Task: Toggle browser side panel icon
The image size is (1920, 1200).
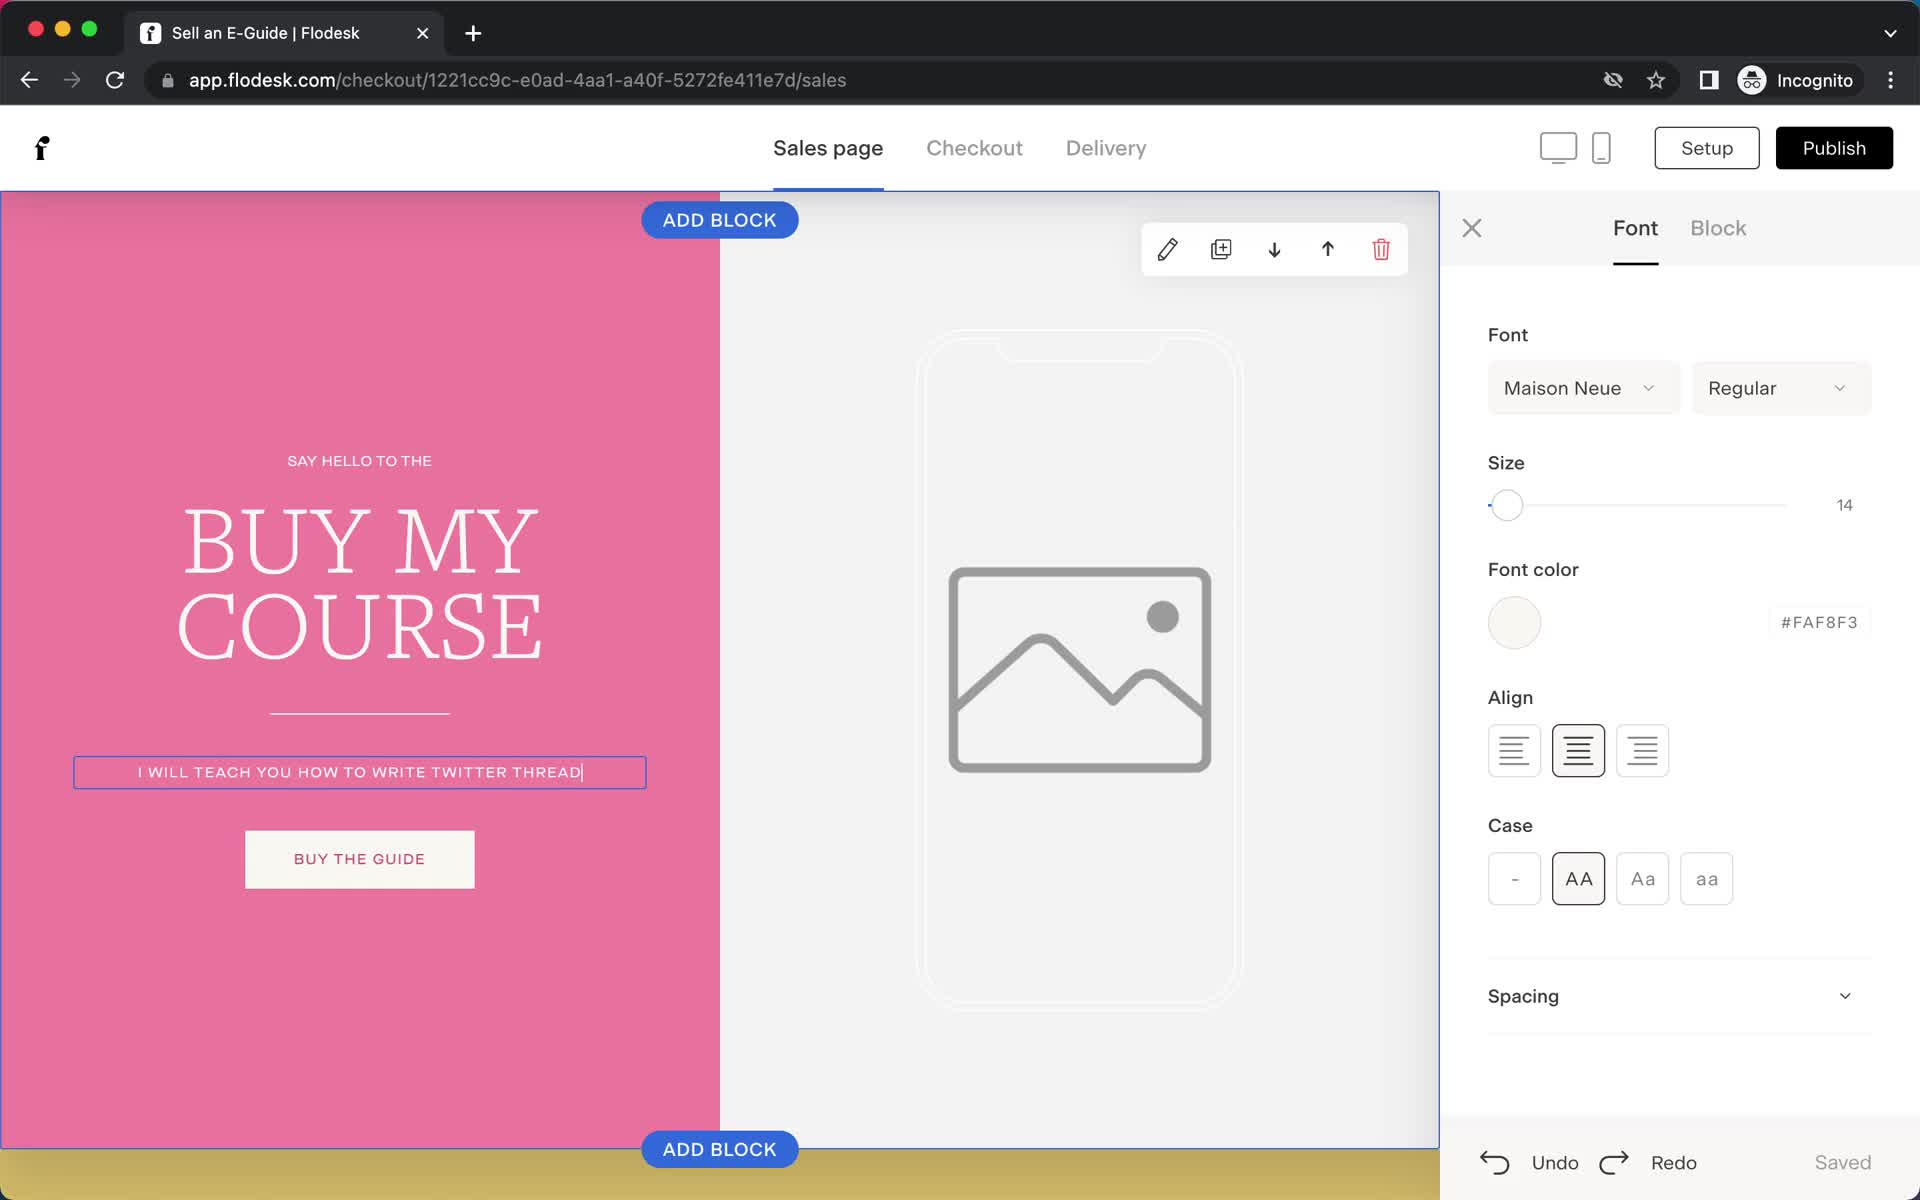Action: pos(1709,80)
